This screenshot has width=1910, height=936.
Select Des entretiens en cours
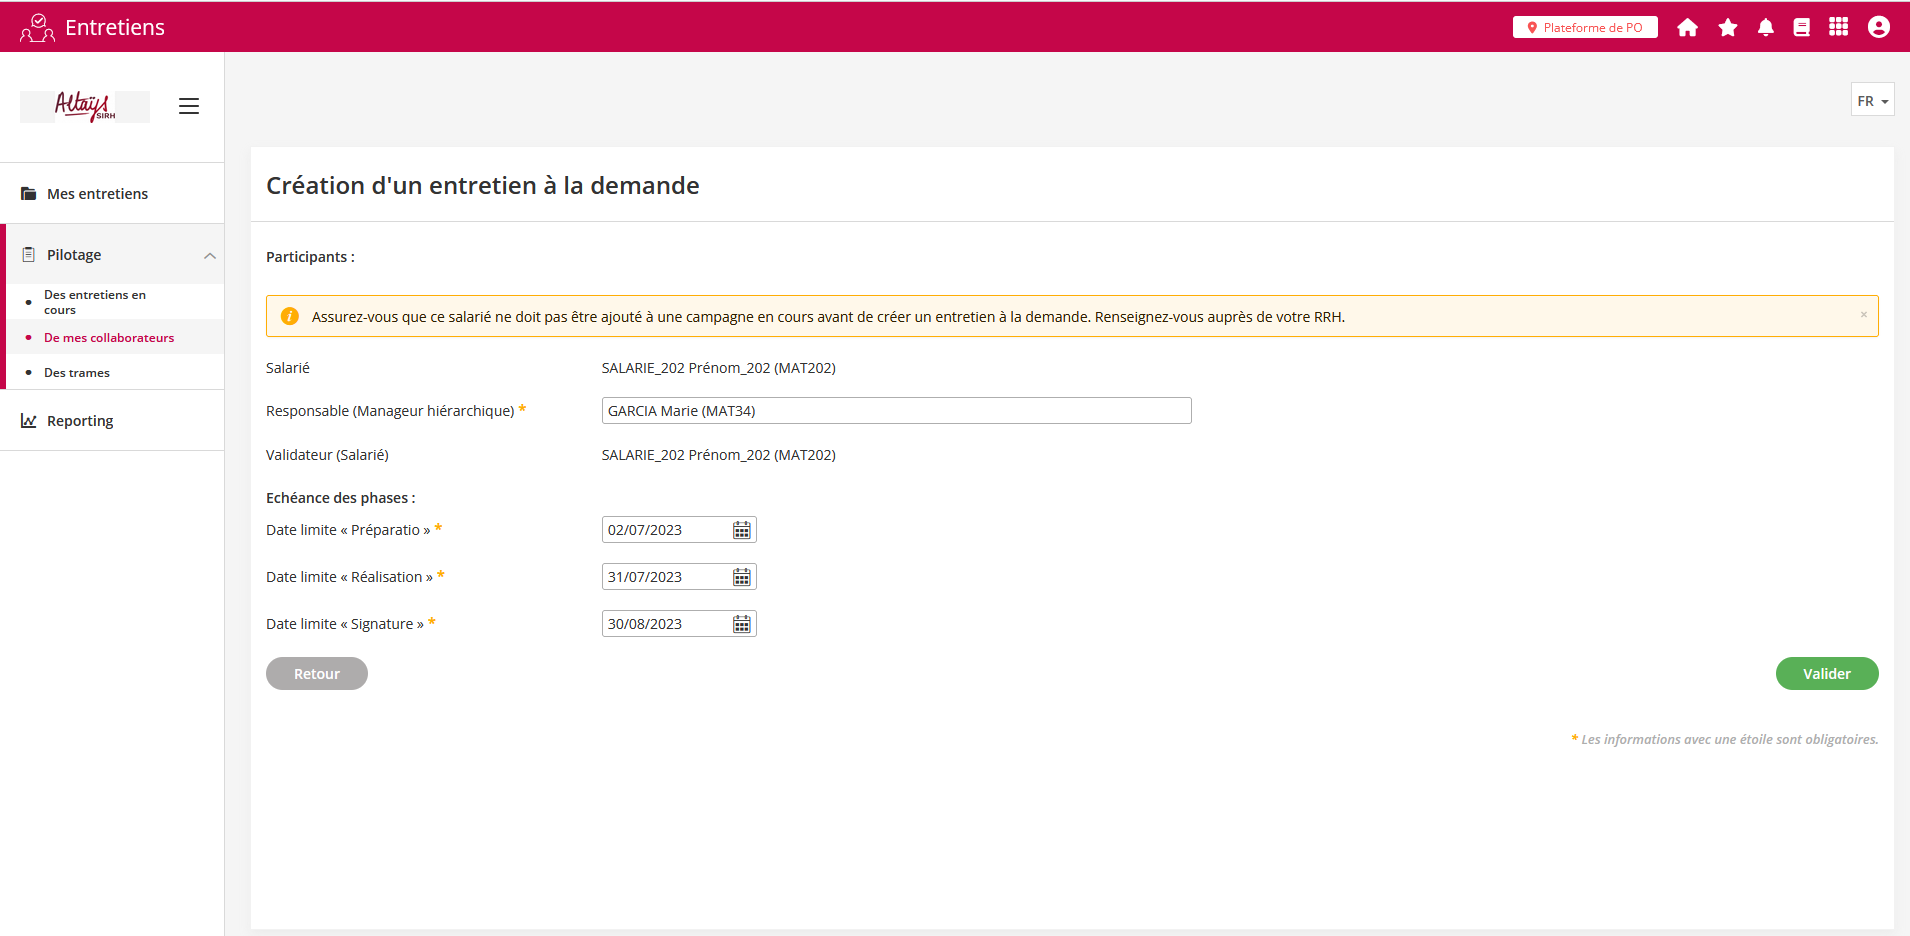[x=95, y=302]
